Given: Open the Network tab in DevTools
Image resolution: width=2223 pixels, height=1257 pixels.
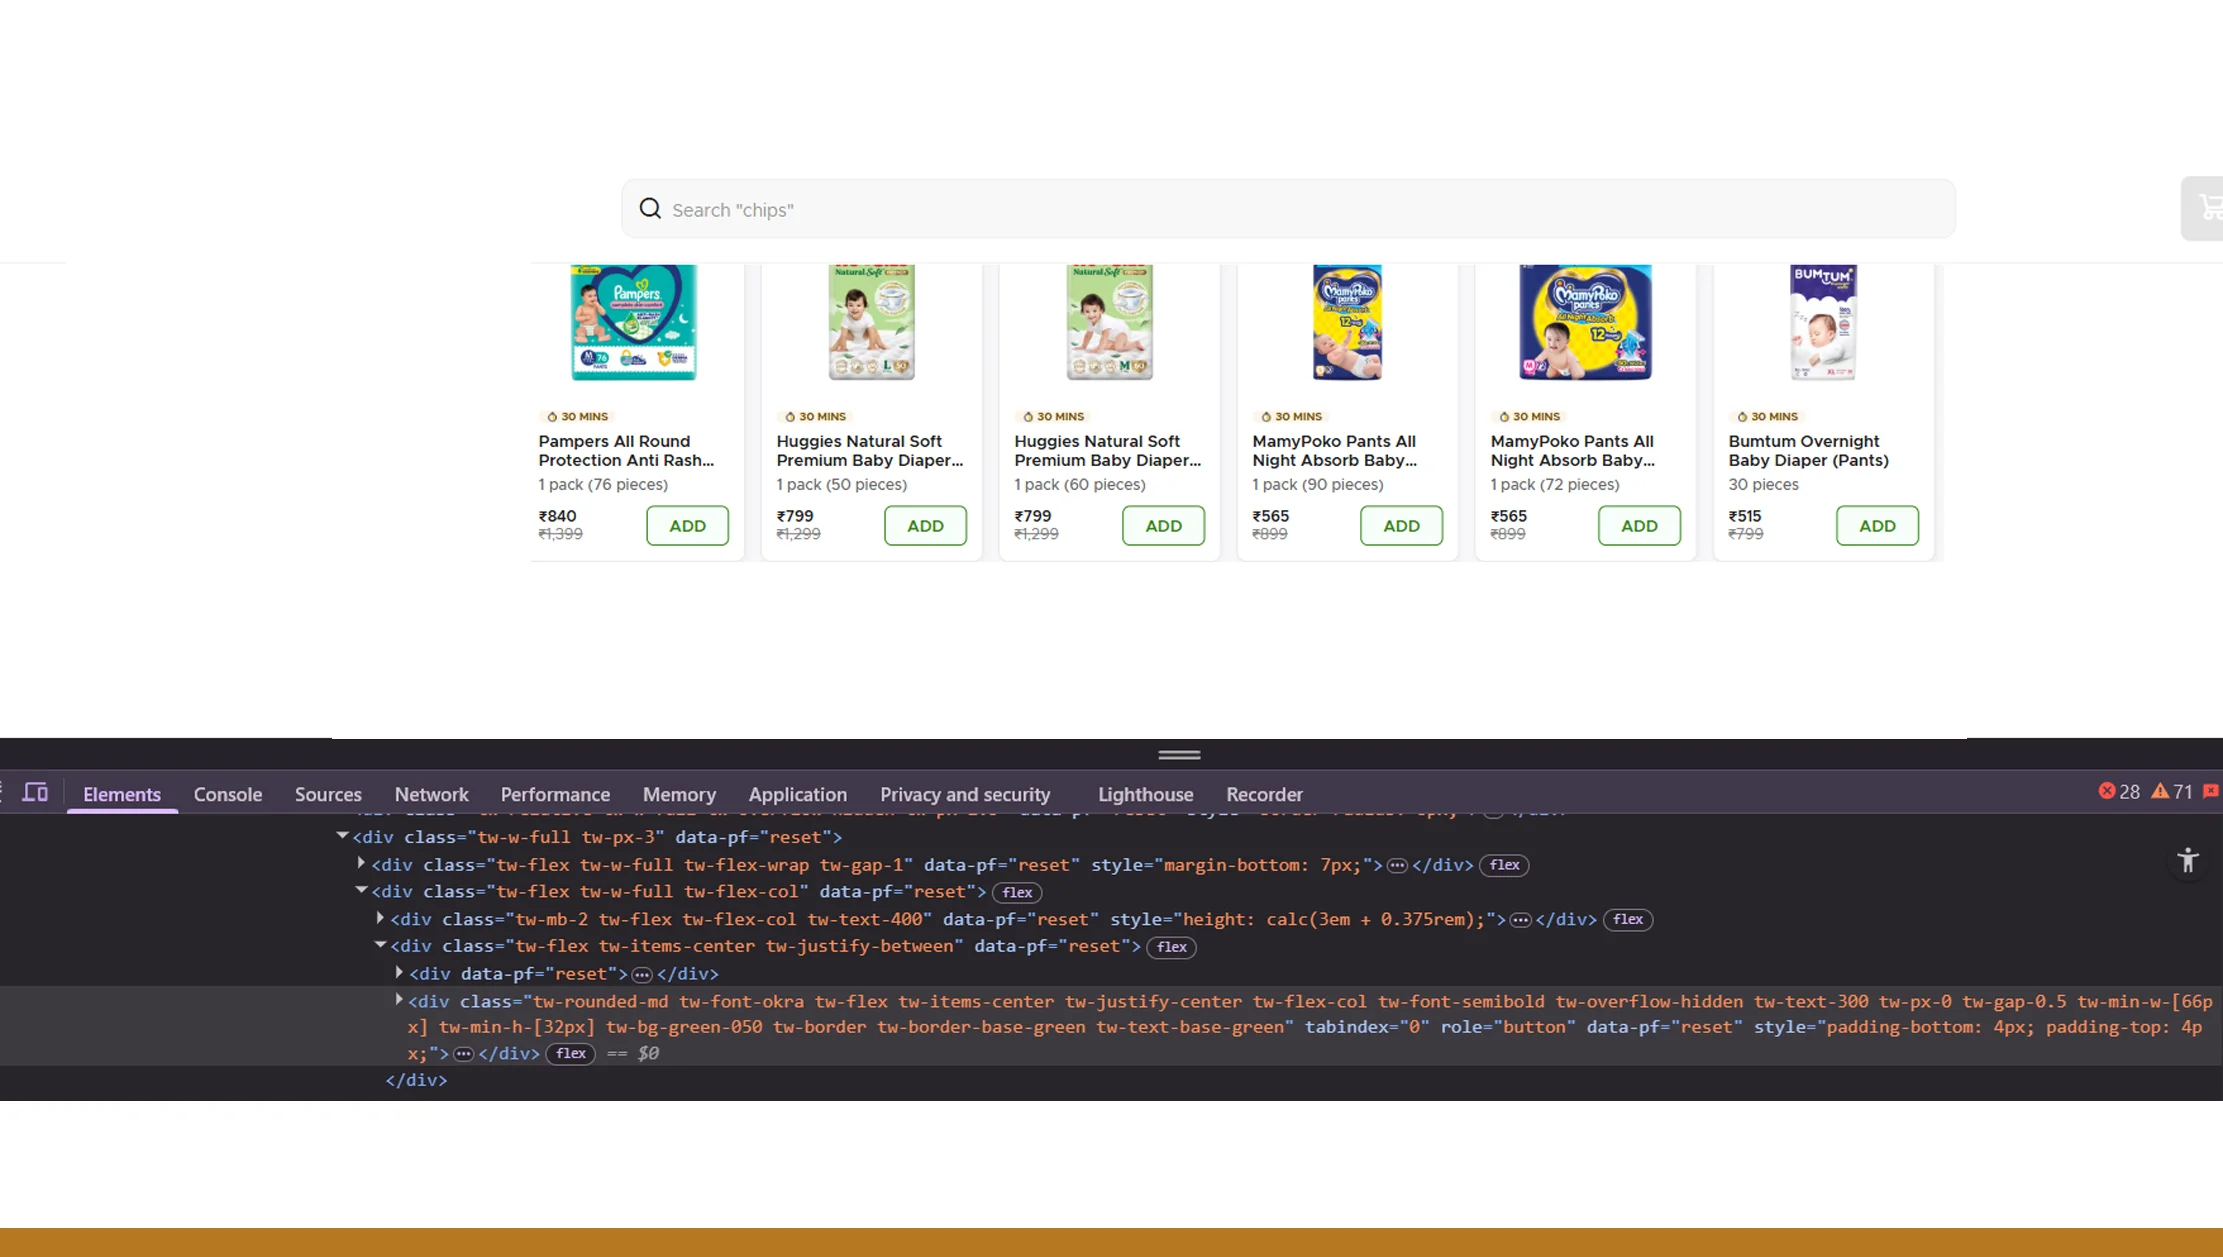Looking at the screenshot, I should click(x=431, y=794).
